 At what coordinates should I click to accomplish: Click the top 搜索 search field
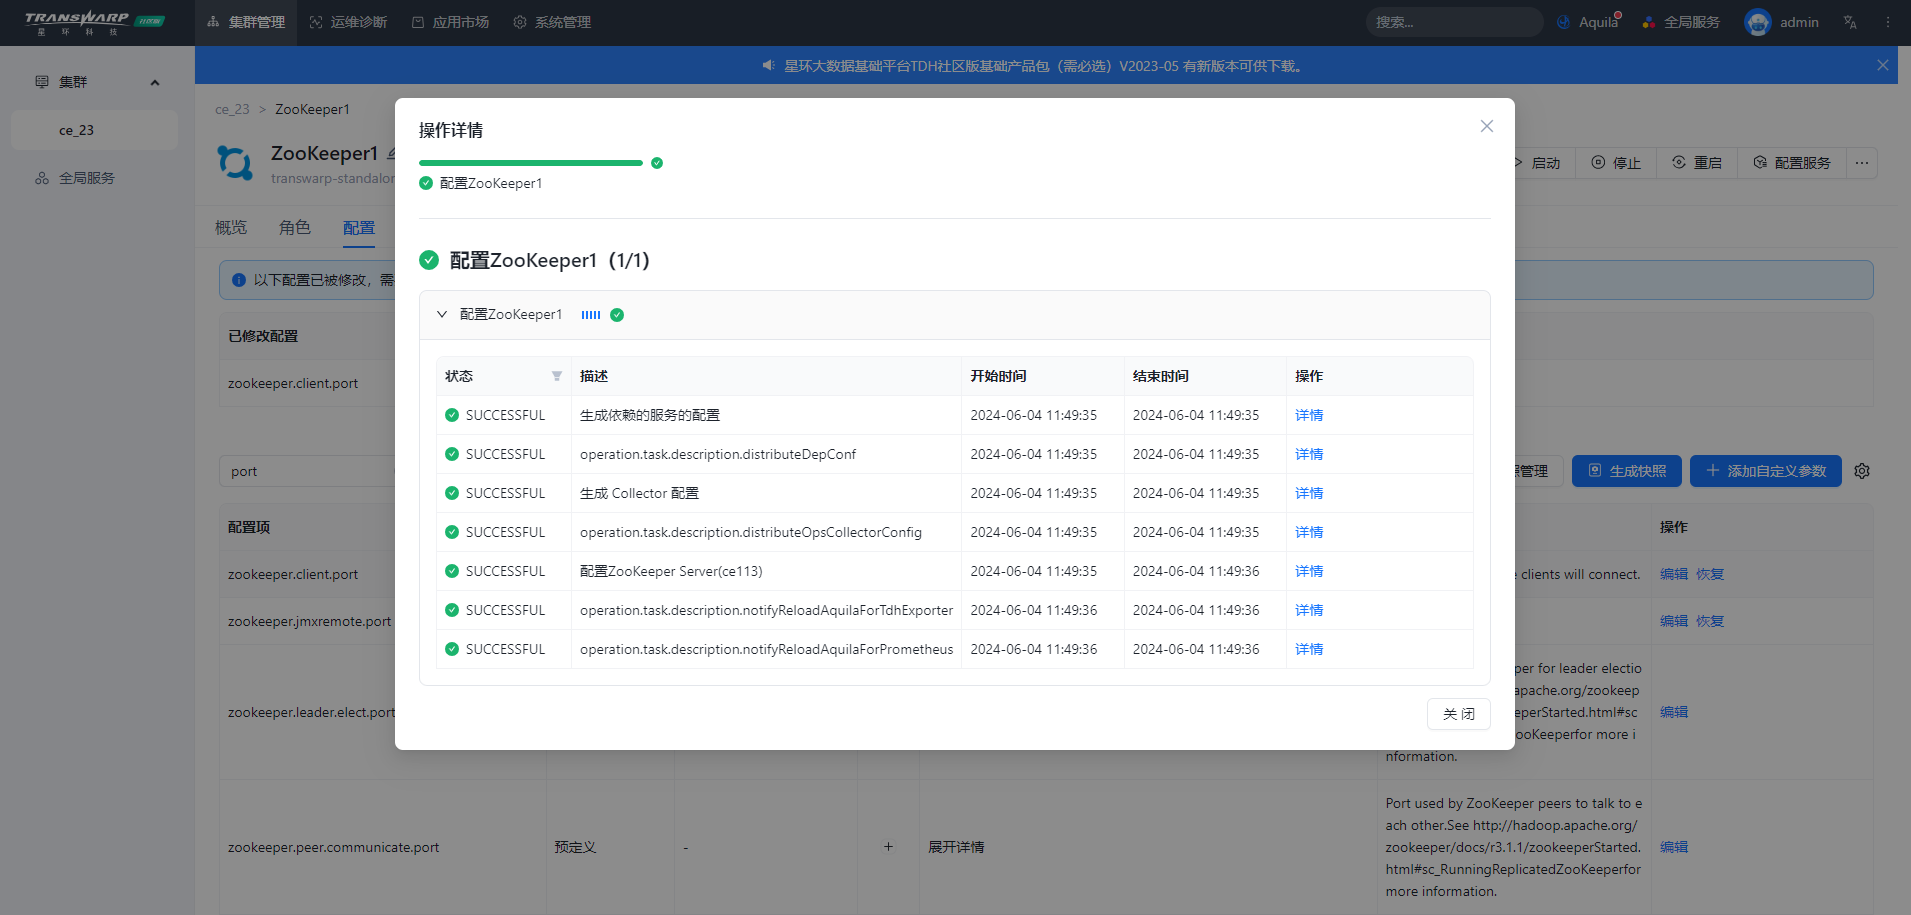[x=1454, y=22]
